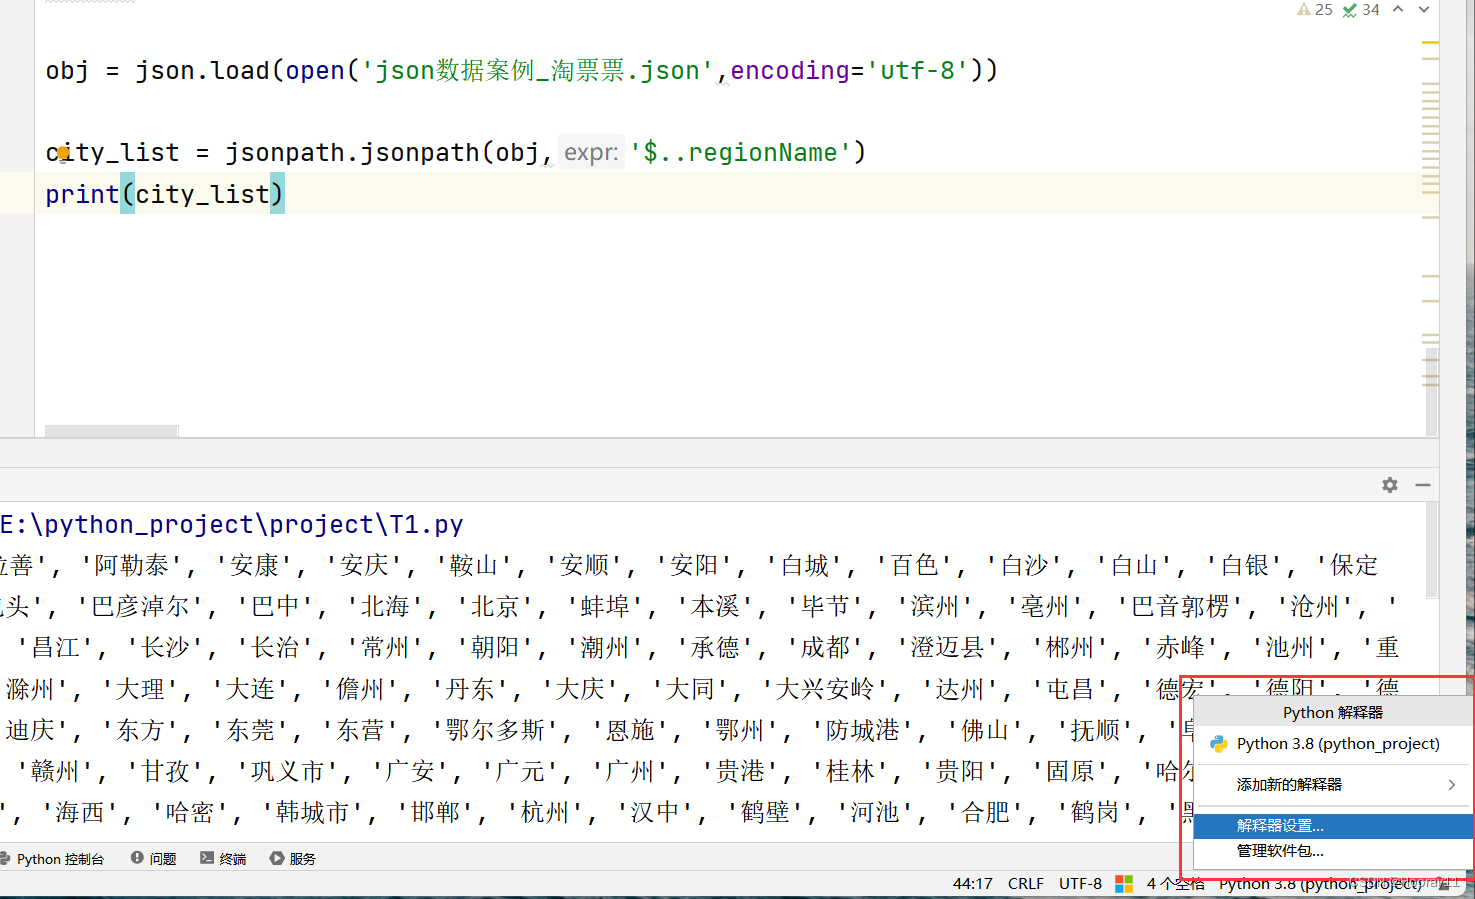Viewport: 1475px width, 899px height.
Task: Click the Python 控制台 tool window icon
Action: coord(9,857)
